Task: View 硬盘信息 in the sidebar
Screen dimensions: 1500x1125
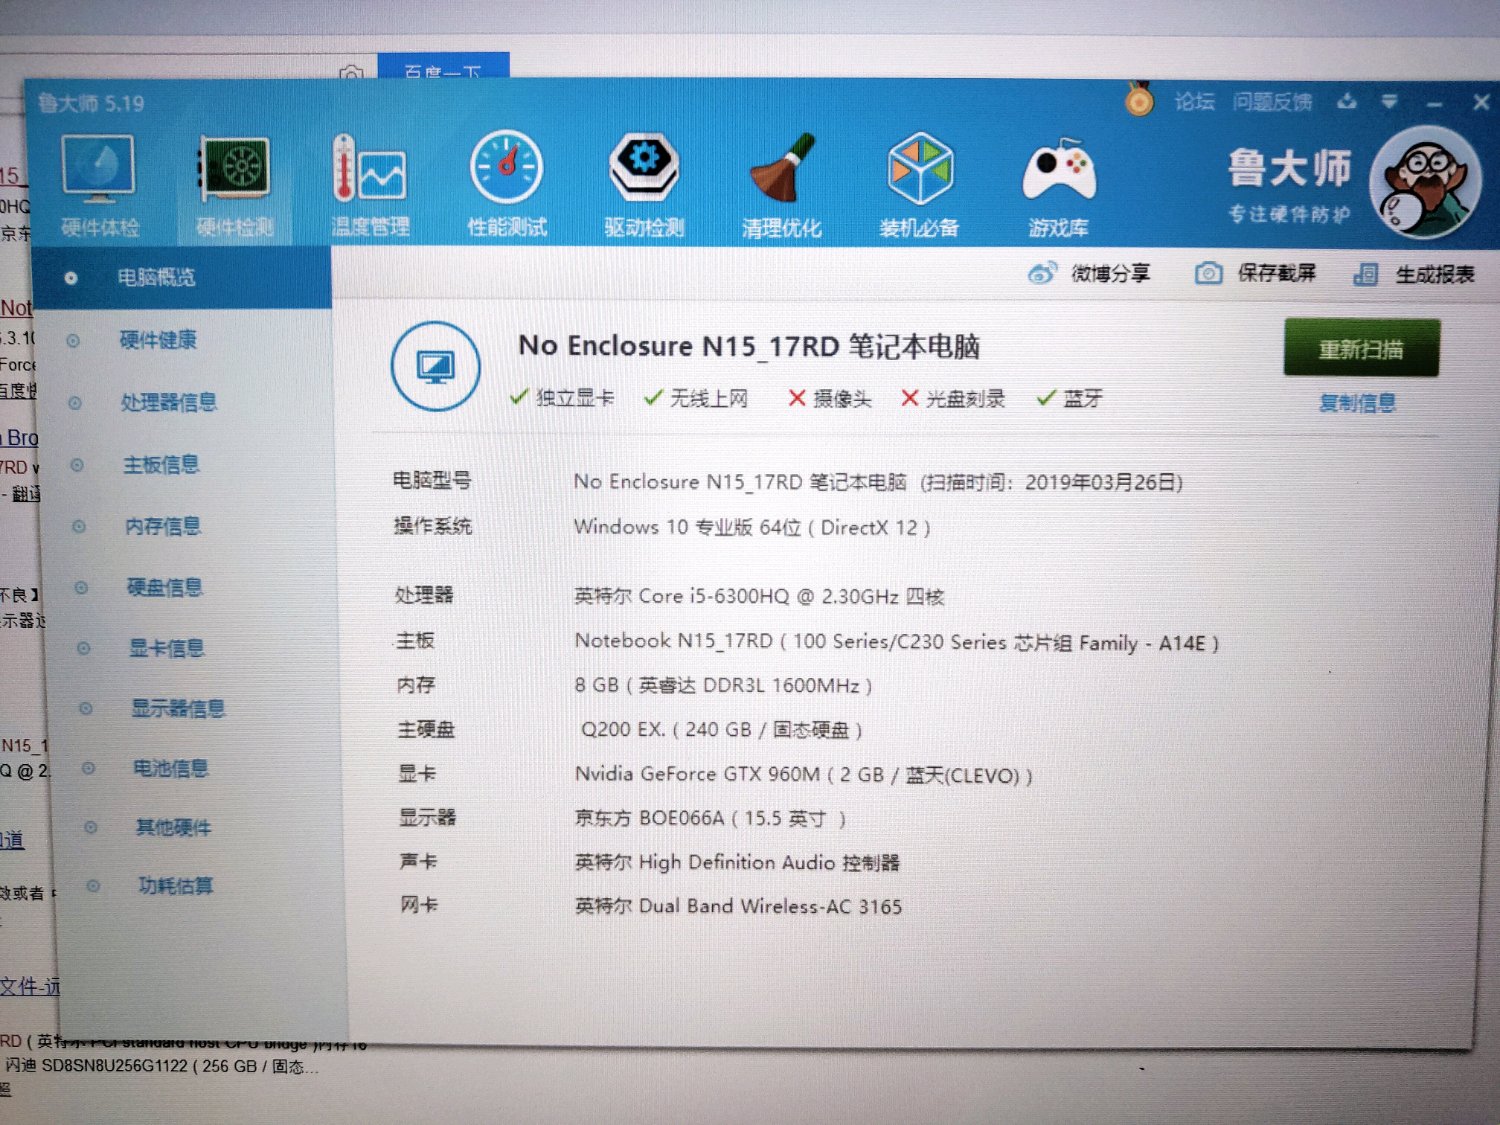Action: [165, 587]
